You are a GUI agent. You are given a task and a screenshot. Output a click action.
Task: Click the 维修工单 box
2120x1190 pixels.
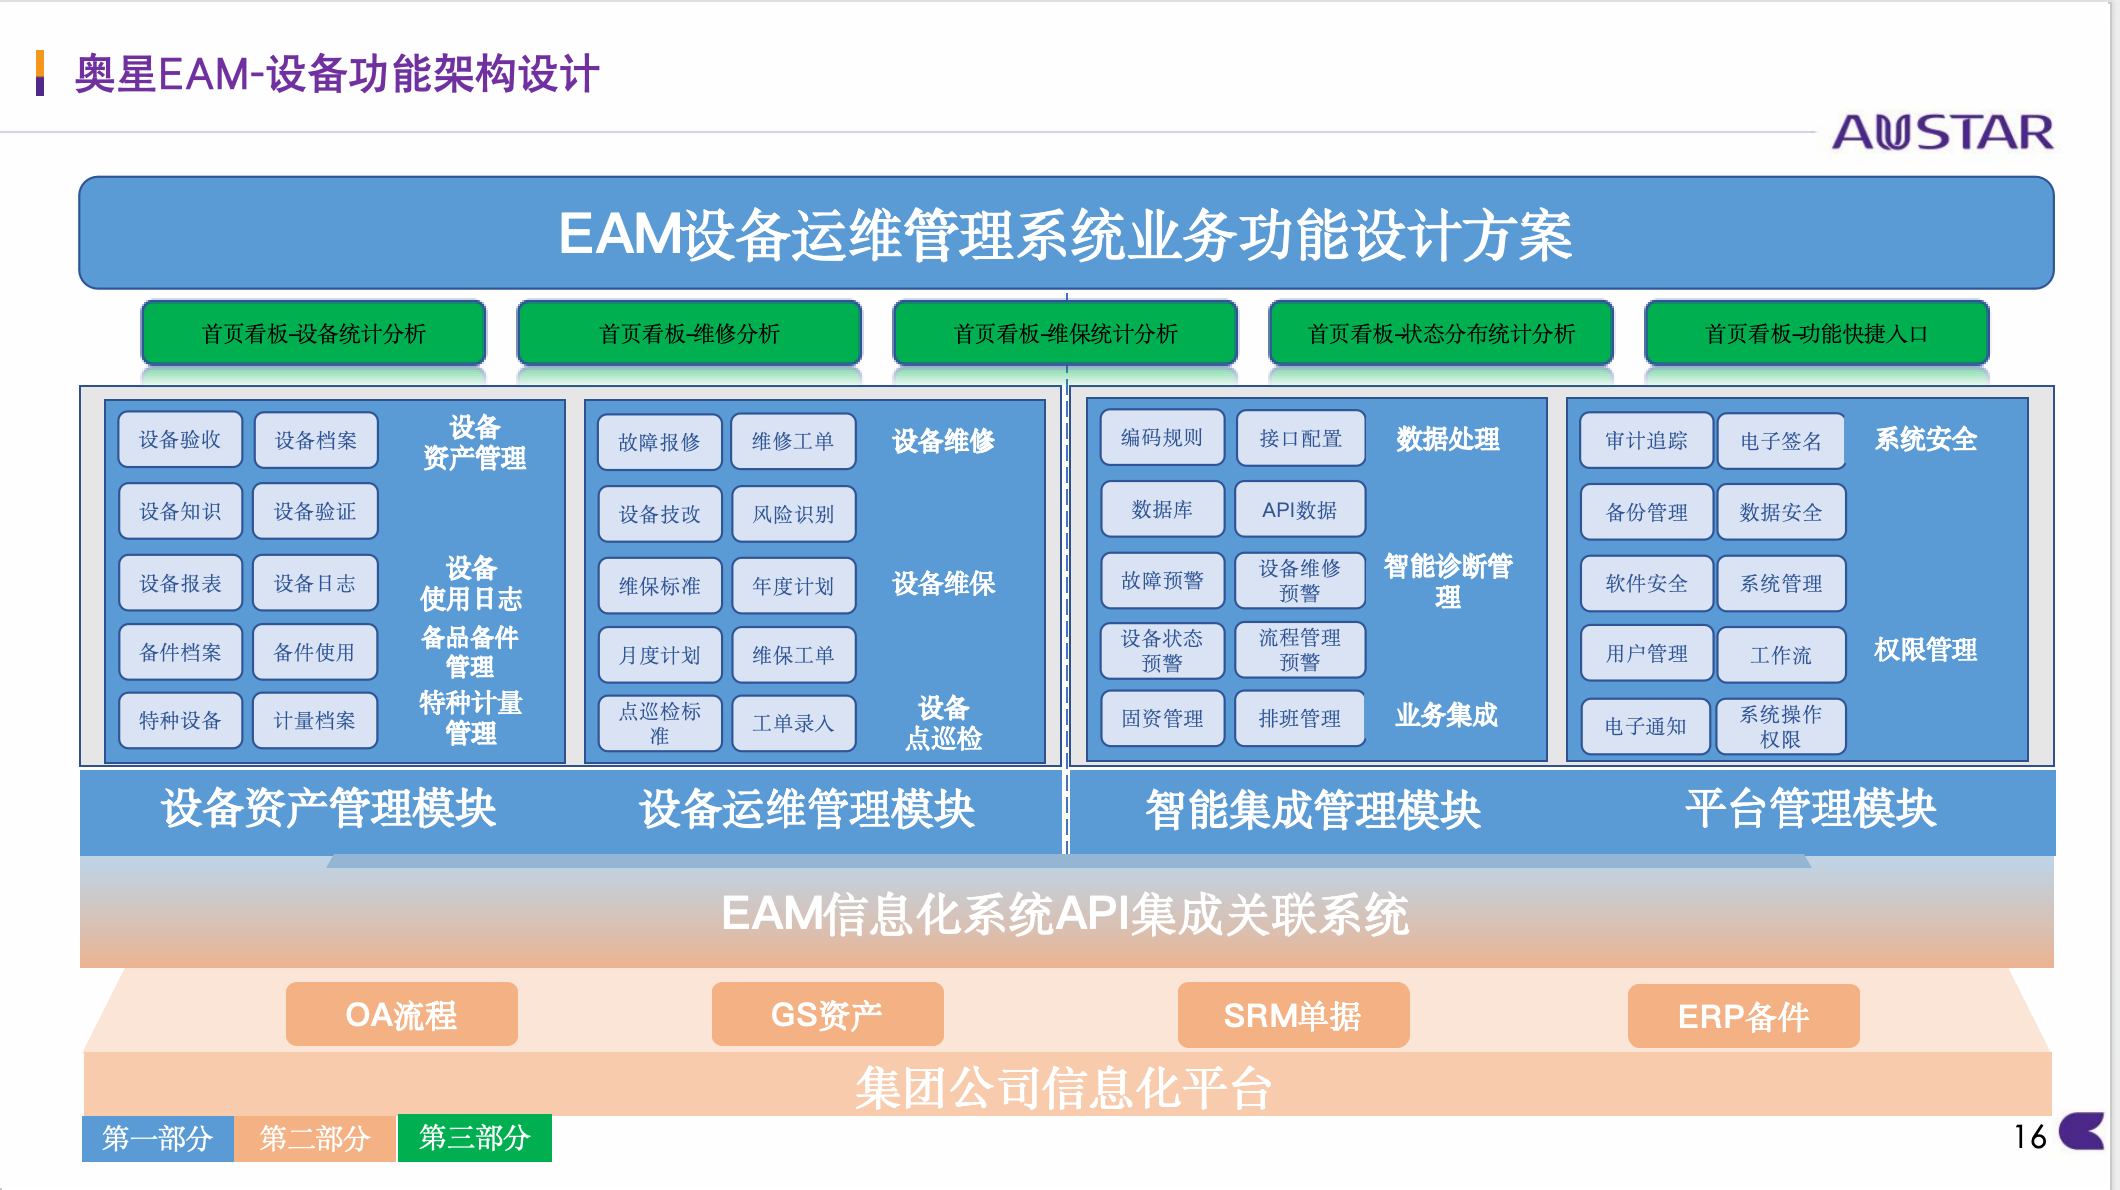tap(794, 441)
